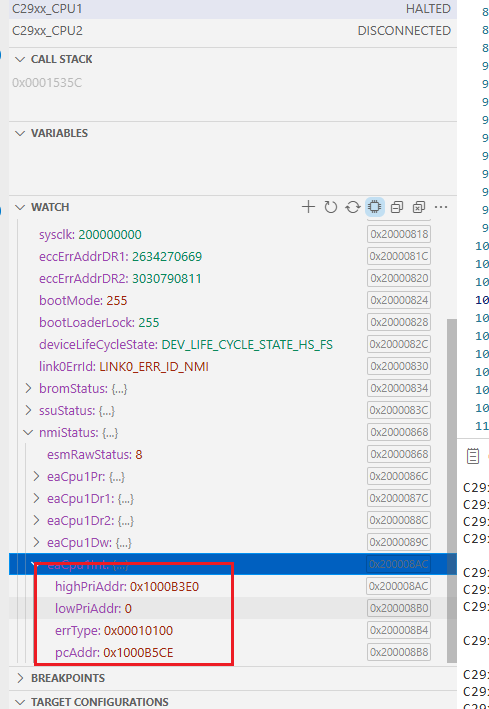Toggle the chip-shaped address display button
The width and height of the screenshot is (489, 709).
point(375,207)
